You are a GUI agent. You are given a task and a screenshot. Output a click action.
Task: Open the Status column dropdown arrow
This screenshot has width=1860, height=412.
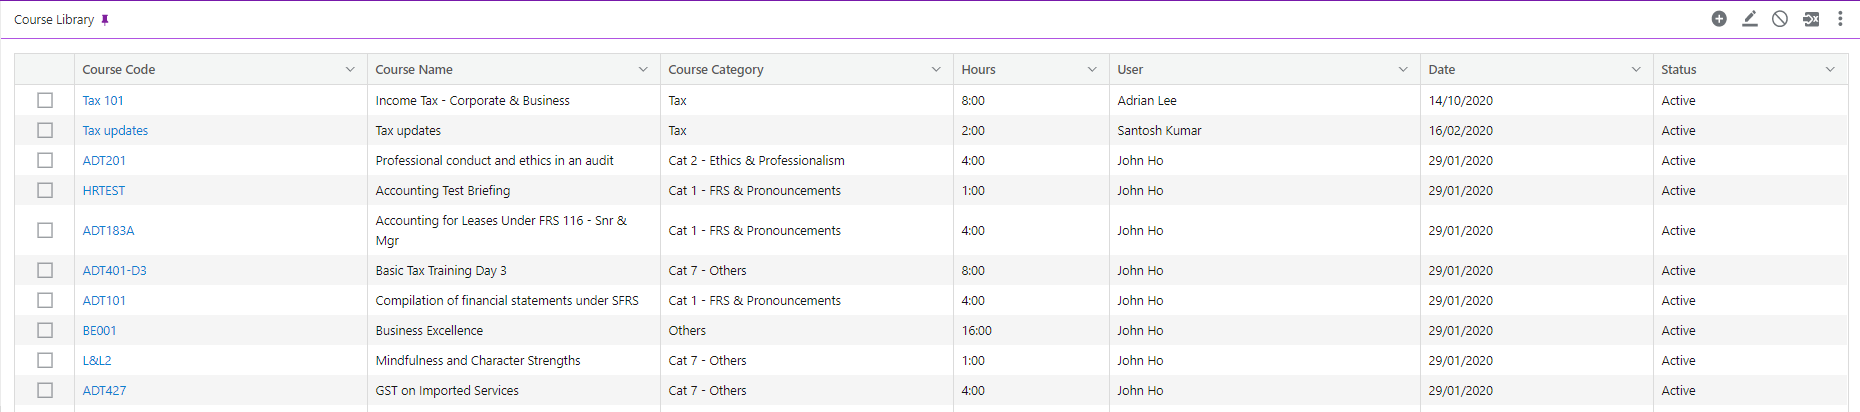(x=1830, y=69)
